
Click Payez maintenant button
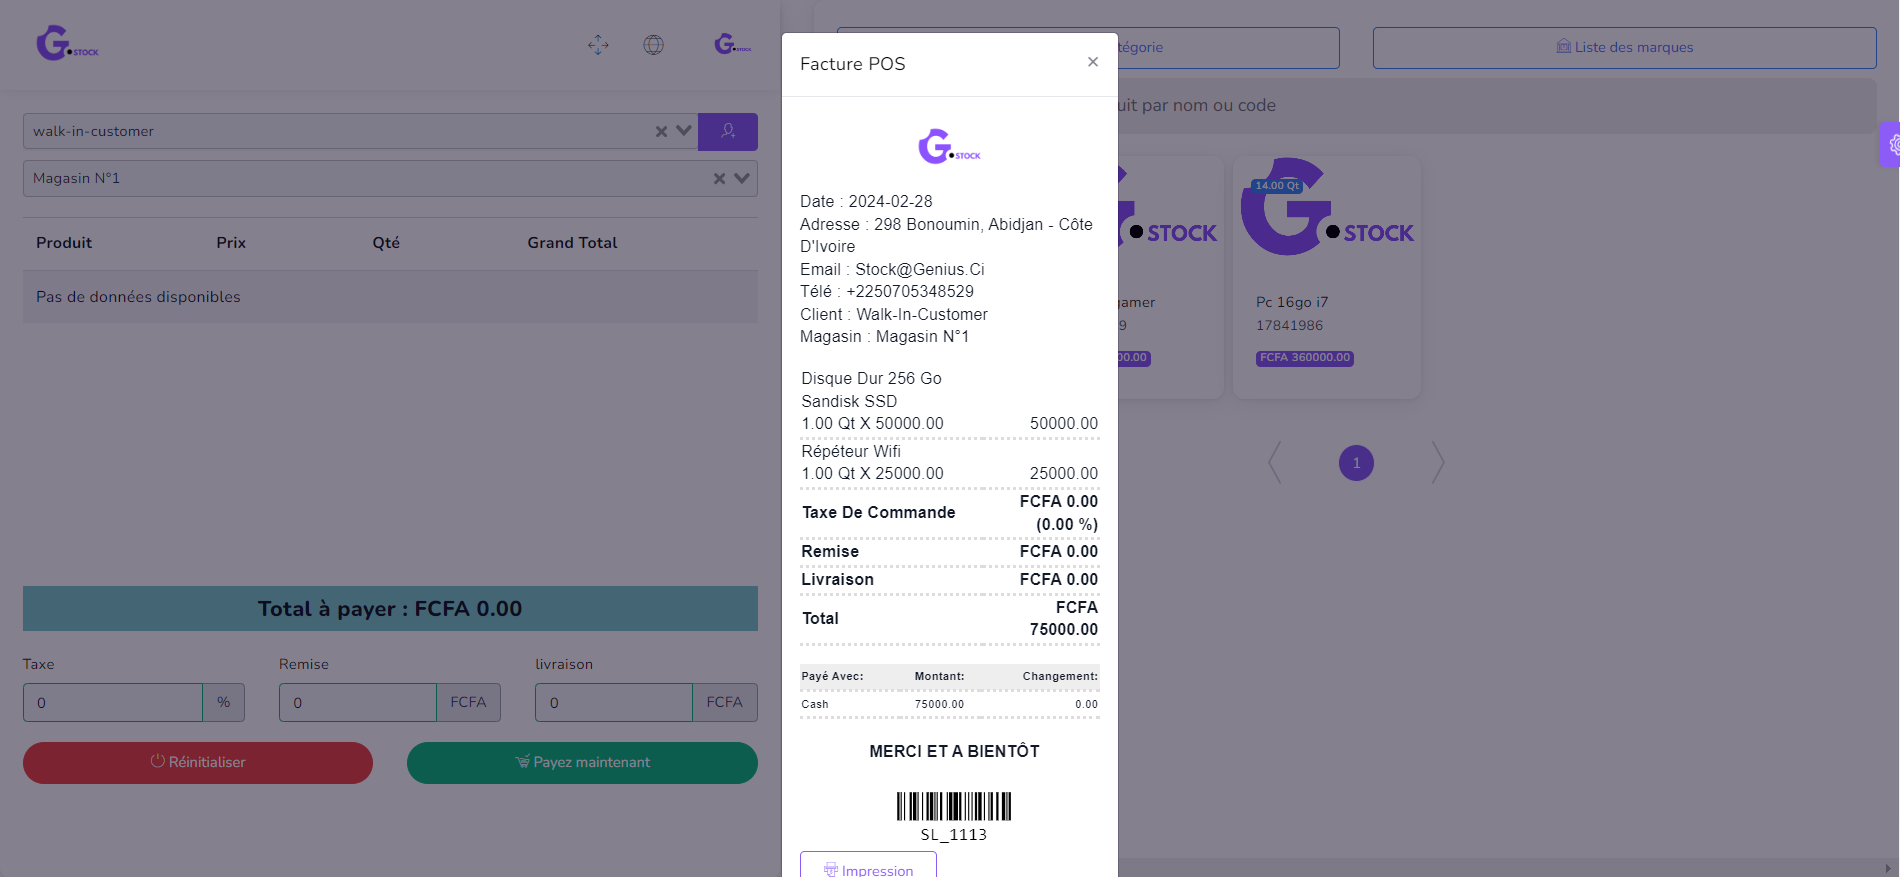pos(582,762)
